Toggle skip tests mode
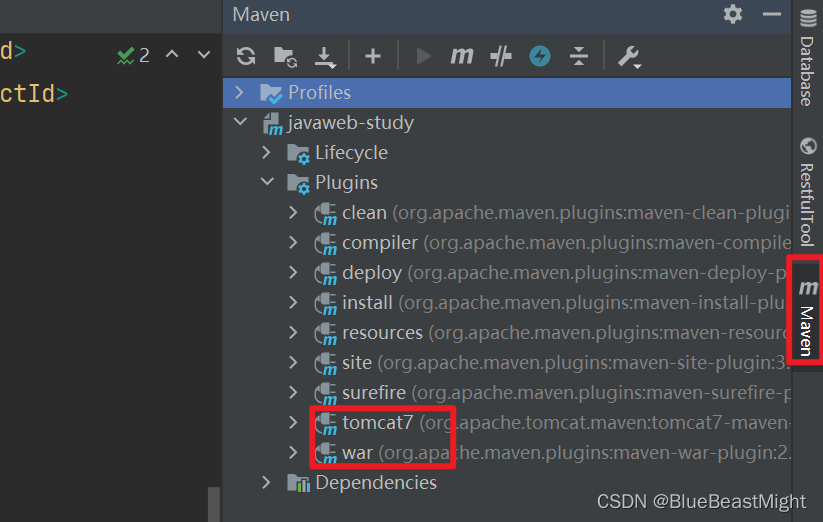Screen dimensions: 823x522 pyautogui.click(x=500, y=56)
